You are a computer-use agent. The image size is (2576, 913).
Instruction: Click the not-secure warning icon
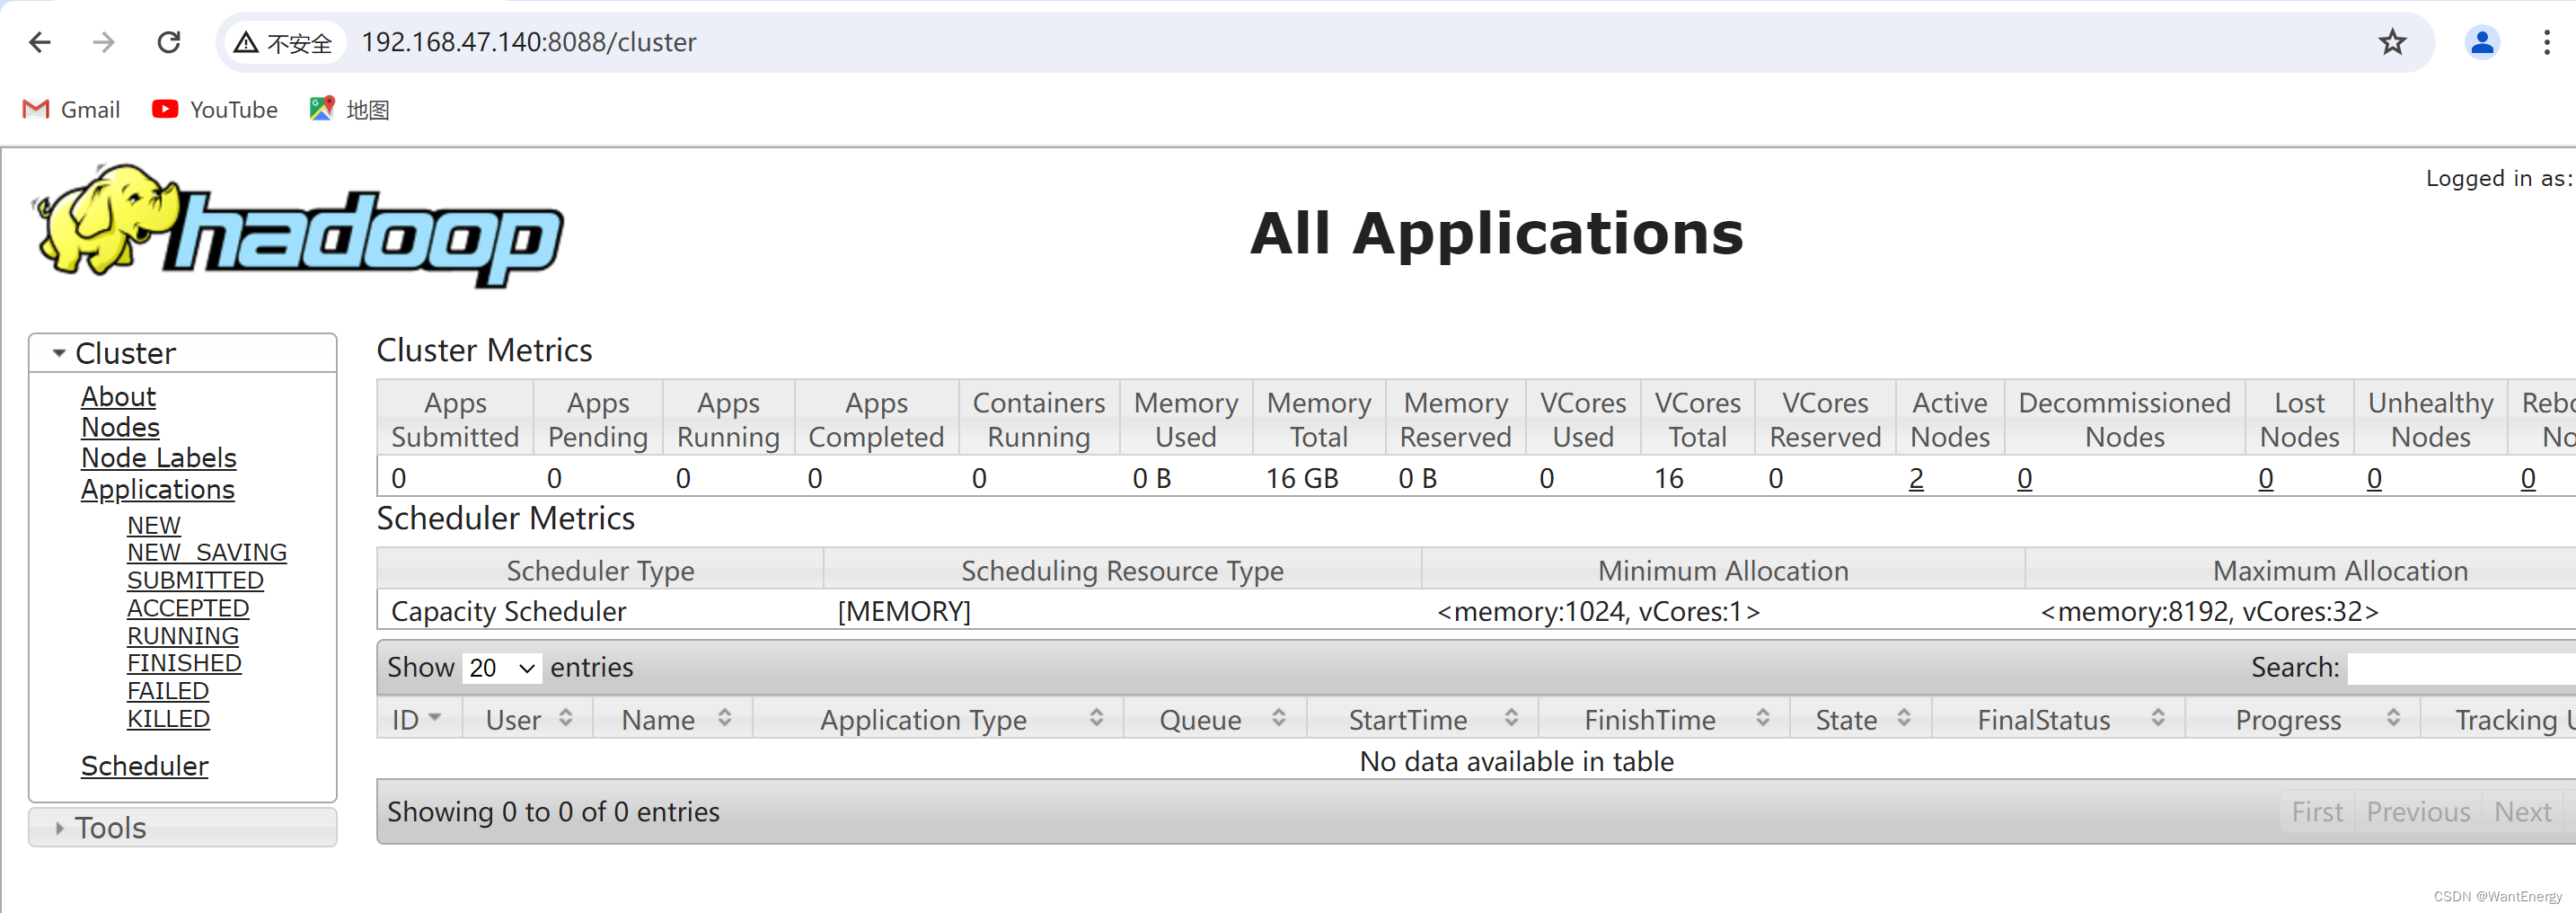pyautogui.click(x=246, y=43)
